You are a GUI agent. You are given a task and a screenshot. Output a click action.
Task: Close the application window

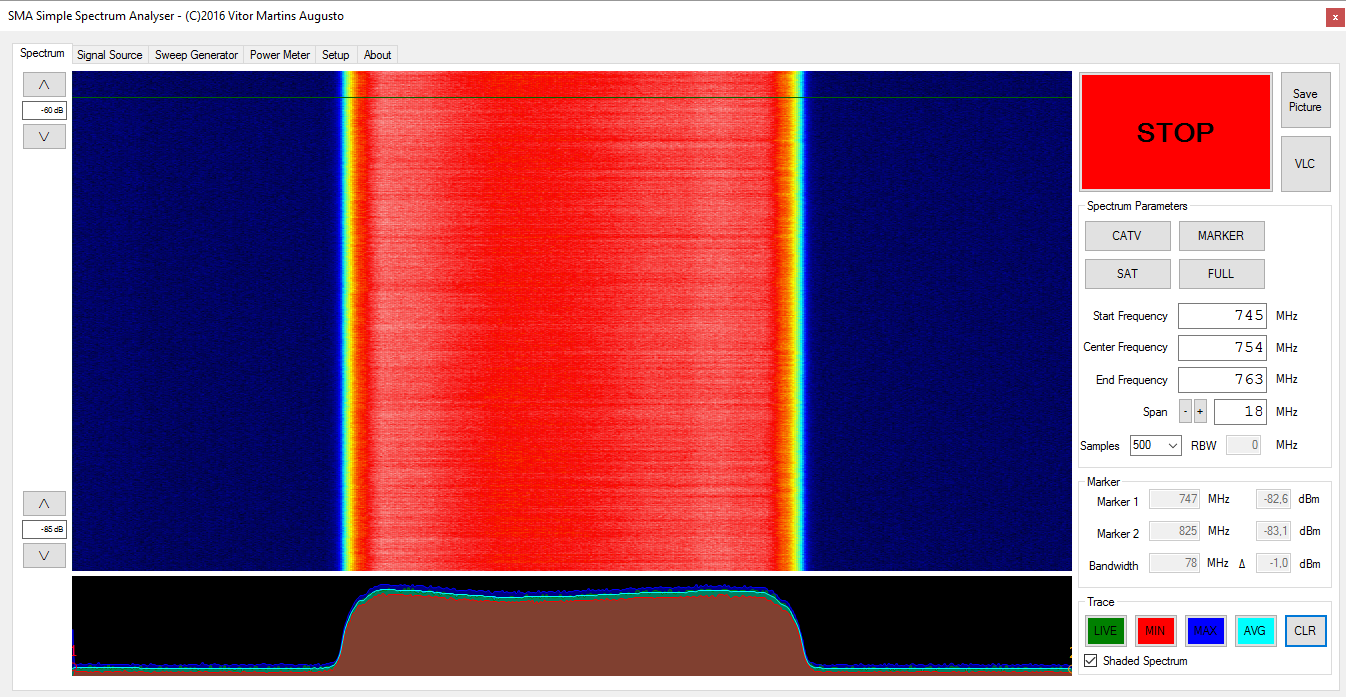(1334, 17)
